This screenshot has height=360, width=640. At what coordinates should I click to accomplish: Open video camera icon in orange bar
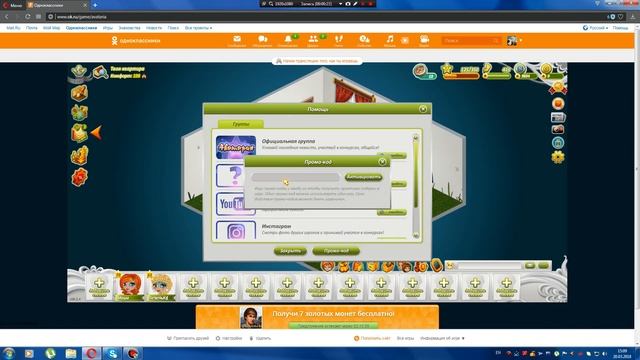point(424,40)
